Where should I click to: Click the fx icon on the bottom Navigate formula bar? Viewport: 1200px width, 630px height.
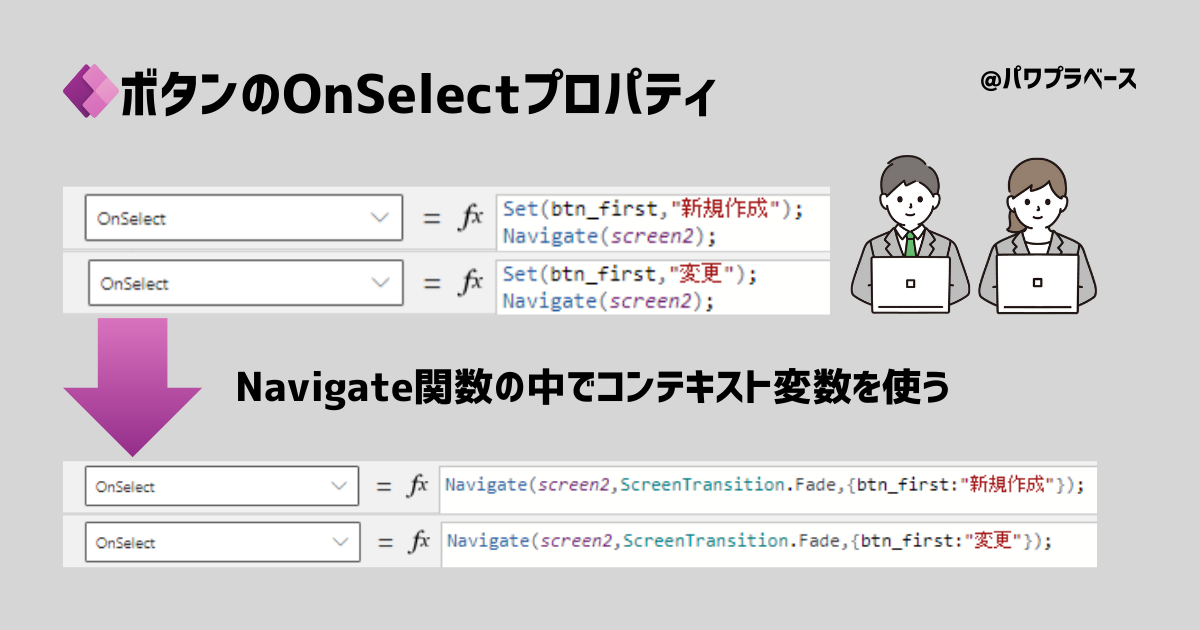pos(417,542)
